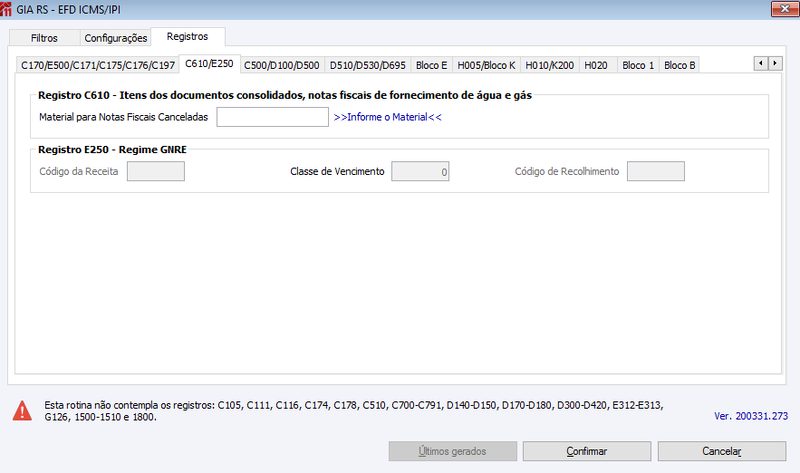Select the C610/E250 sub-tab
This screenshot has width=800, height=473.
(x=209, y=64)
